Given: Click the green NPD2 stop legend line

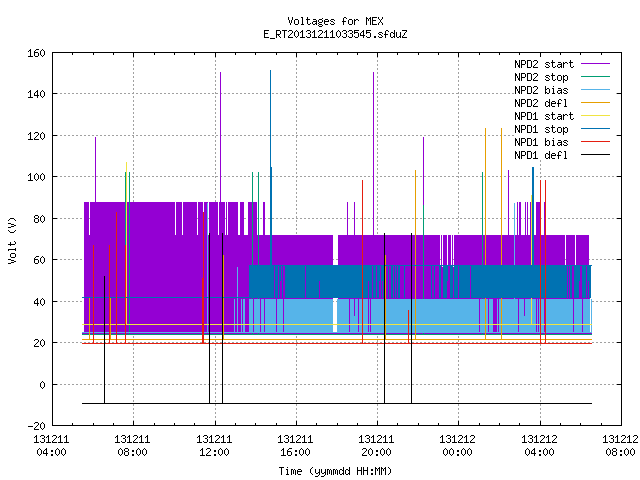Looking at the screenshot, I should point(595,77).
